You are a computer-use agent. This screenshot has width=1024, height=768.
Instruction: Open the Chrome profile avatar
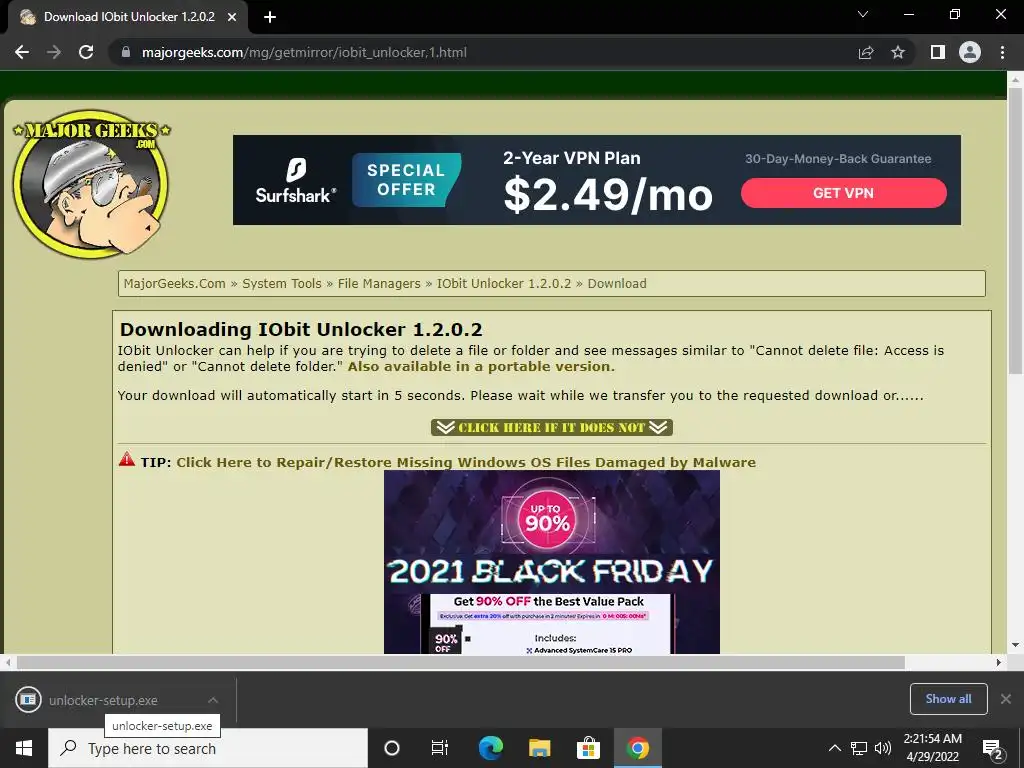tap(970, 52)
